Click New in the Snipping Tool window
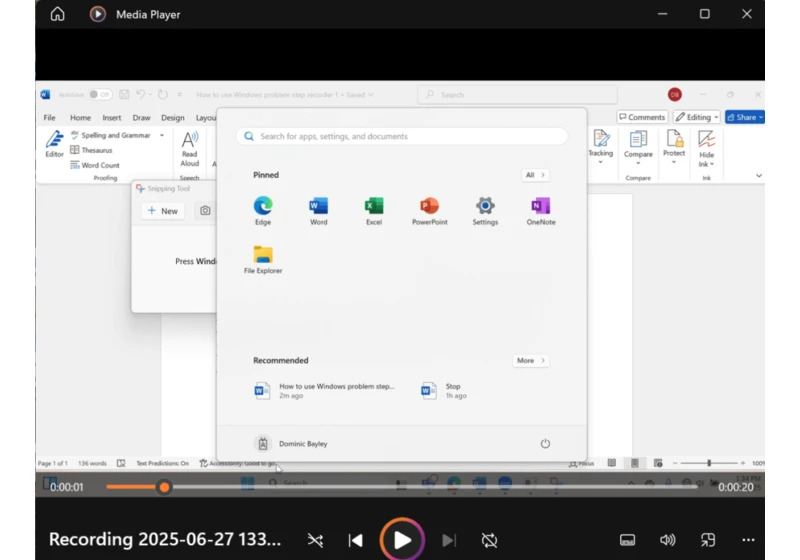Viewport: 800px width, 560px height. (x=163, y=211)
